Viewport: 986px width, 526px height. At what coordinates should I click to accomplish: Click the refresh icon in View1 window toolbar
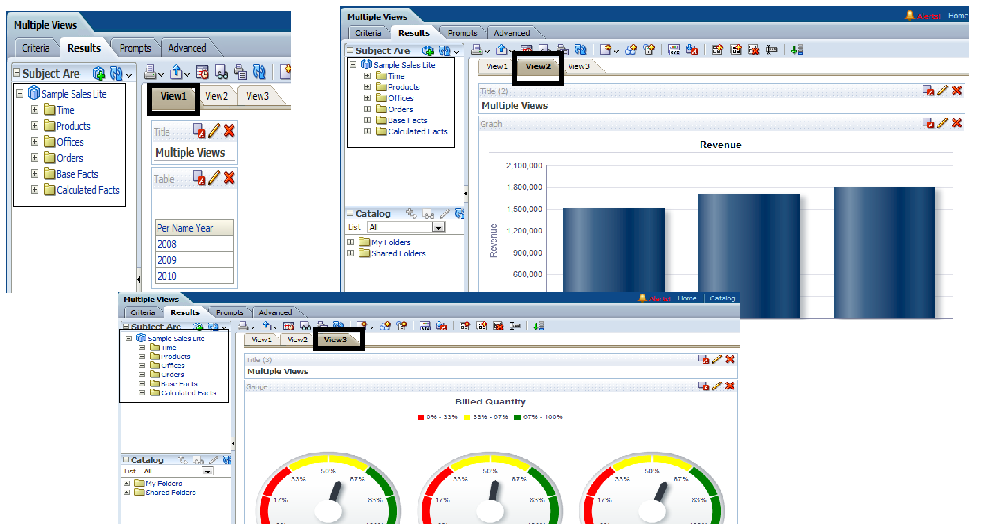point(259,72)
